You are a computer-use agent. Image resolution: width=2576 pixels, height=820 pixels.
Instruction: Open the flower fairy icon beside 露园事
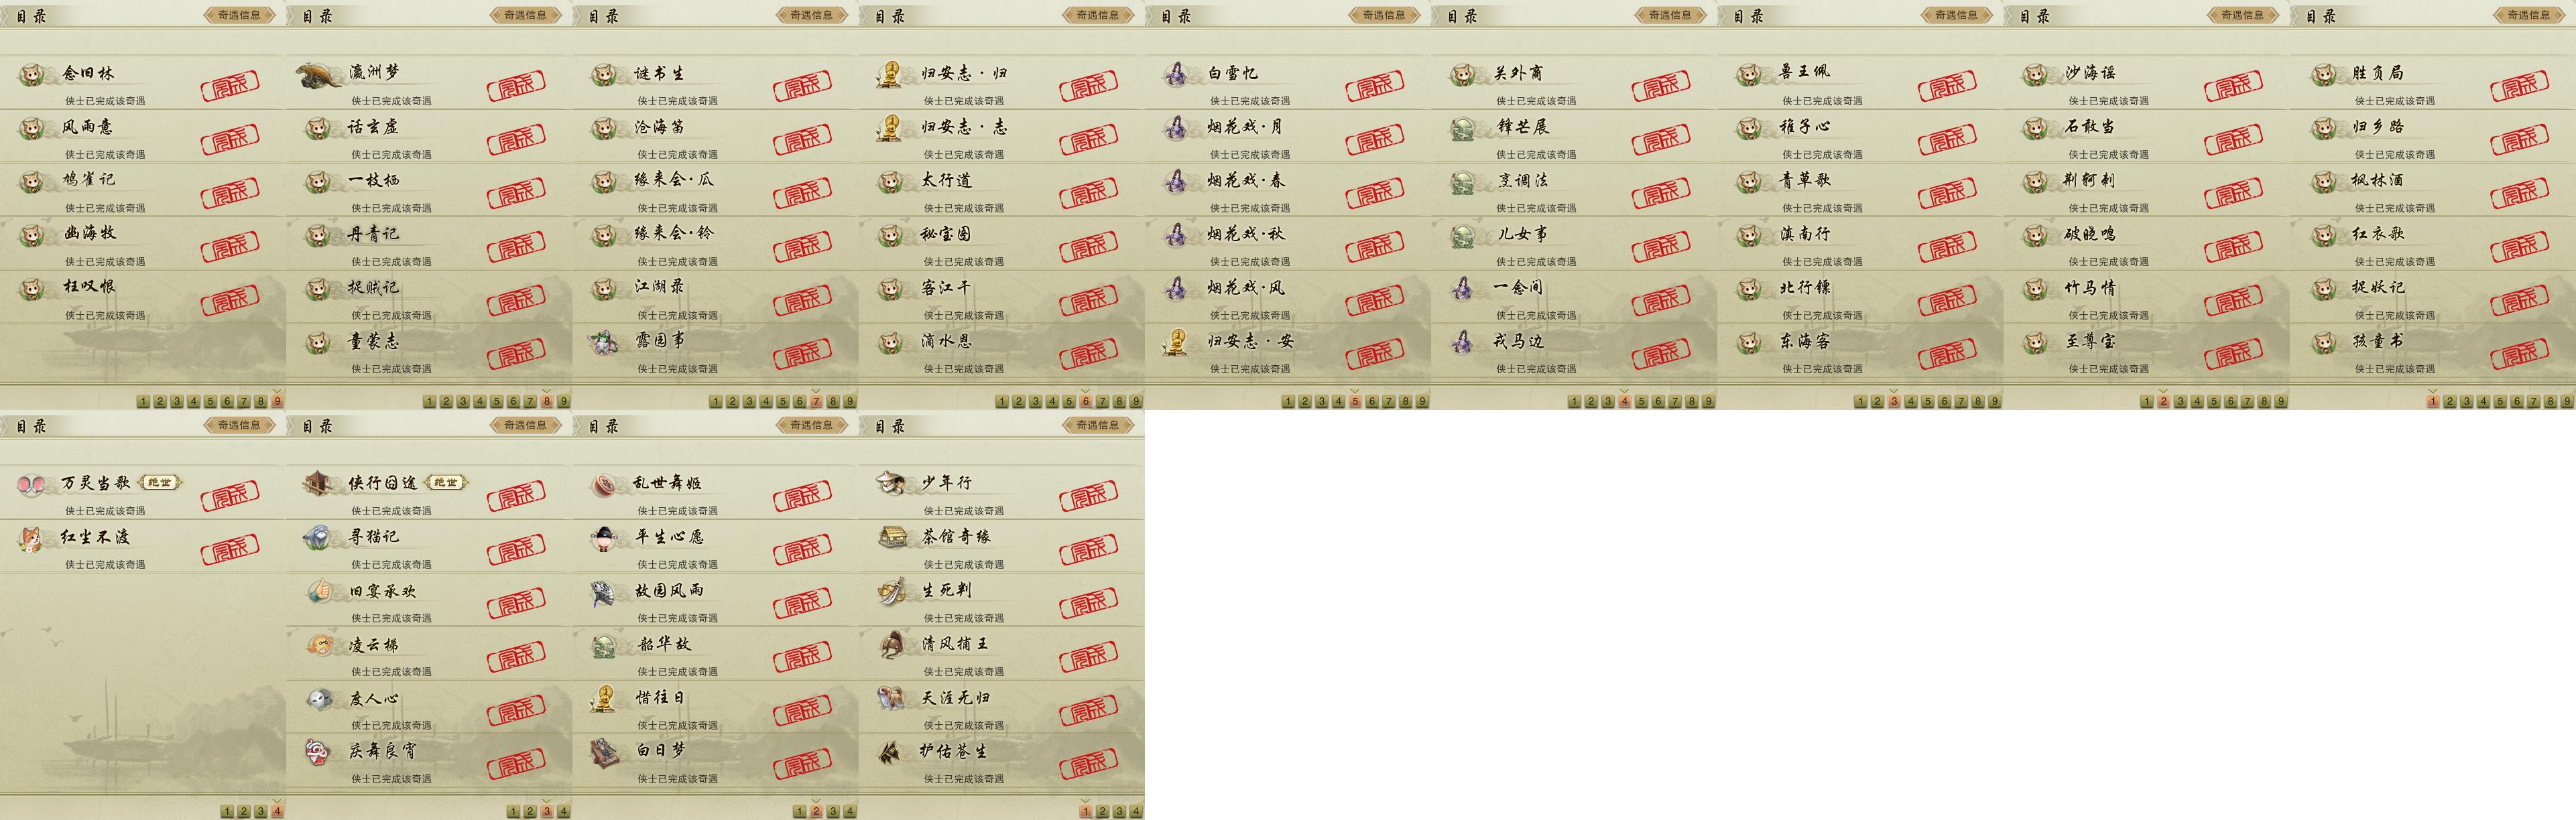click(x=604, y=343)
